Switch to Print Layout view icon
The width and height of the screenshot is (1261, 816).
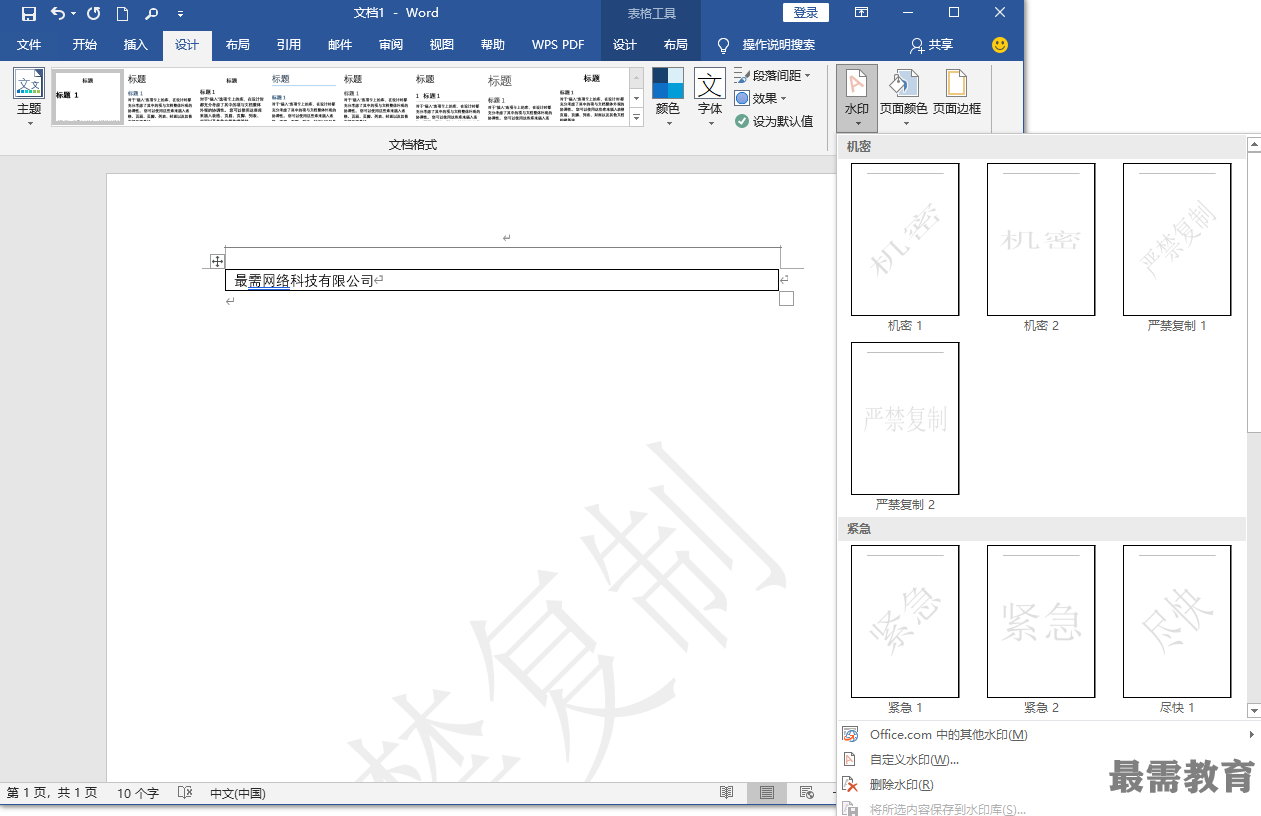(x=766, y=793)
